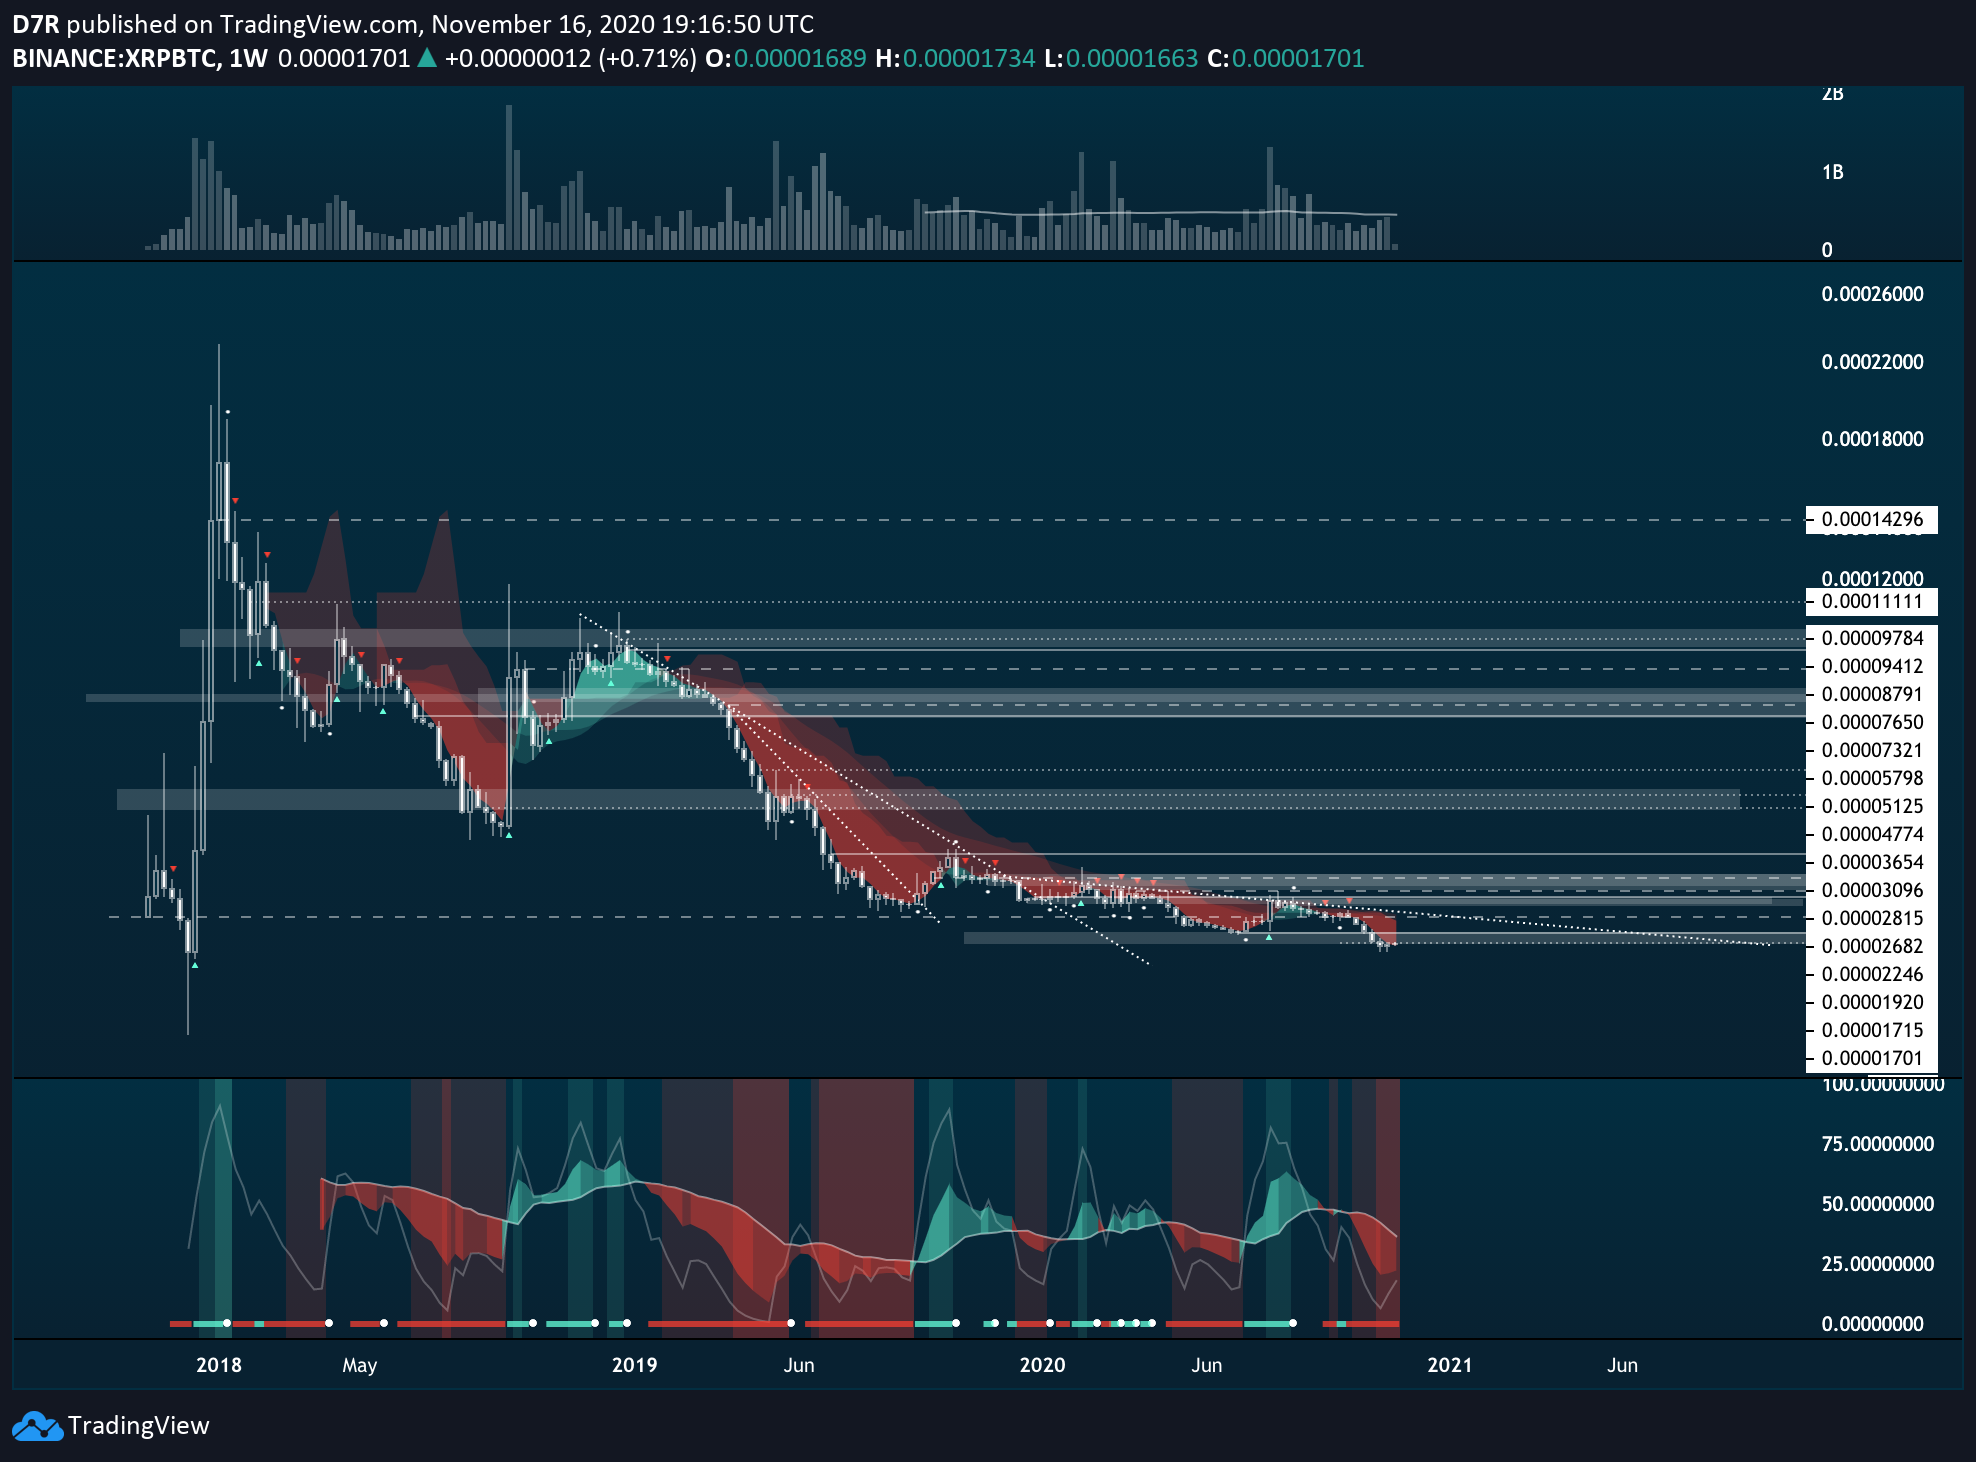
Task: Click the 0.00007650 price label
Action: [x=1872, y=722]
